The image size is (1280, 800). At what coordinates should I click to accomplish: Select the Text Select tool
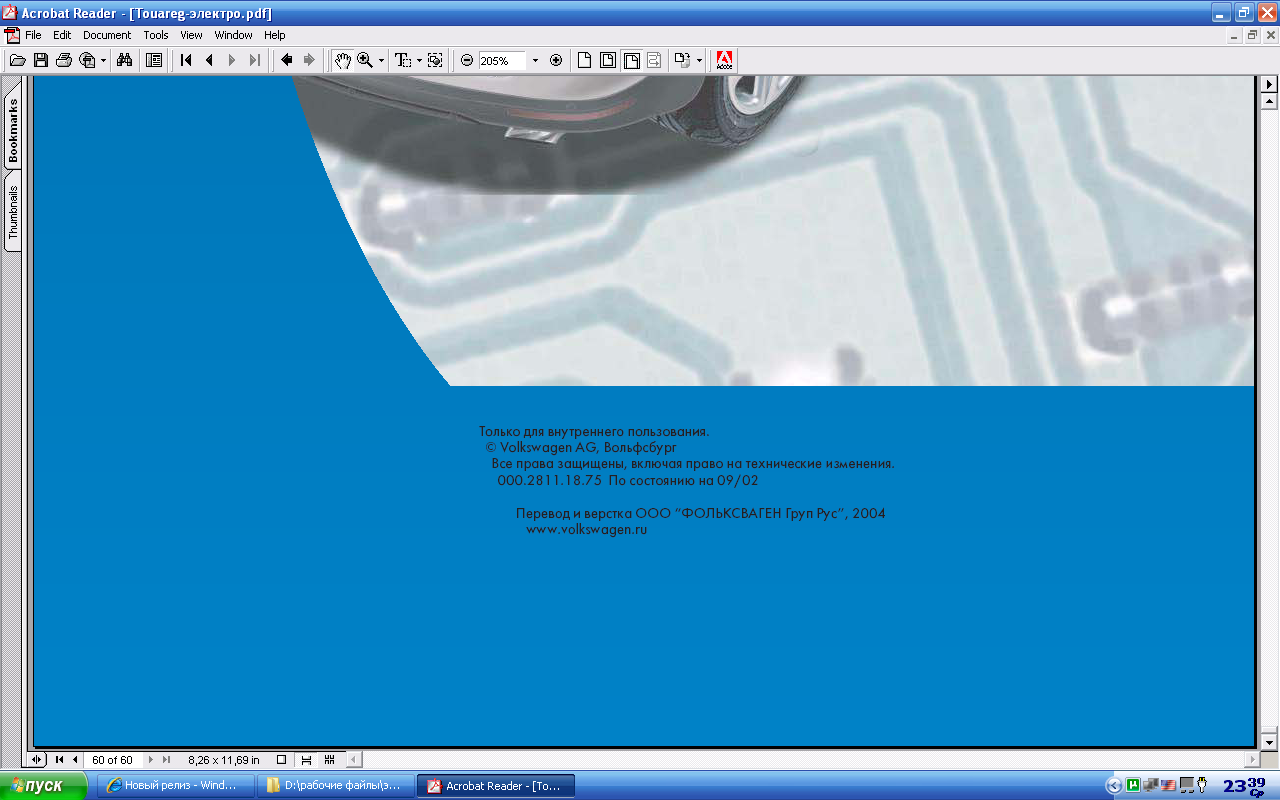tap(403, 60)
